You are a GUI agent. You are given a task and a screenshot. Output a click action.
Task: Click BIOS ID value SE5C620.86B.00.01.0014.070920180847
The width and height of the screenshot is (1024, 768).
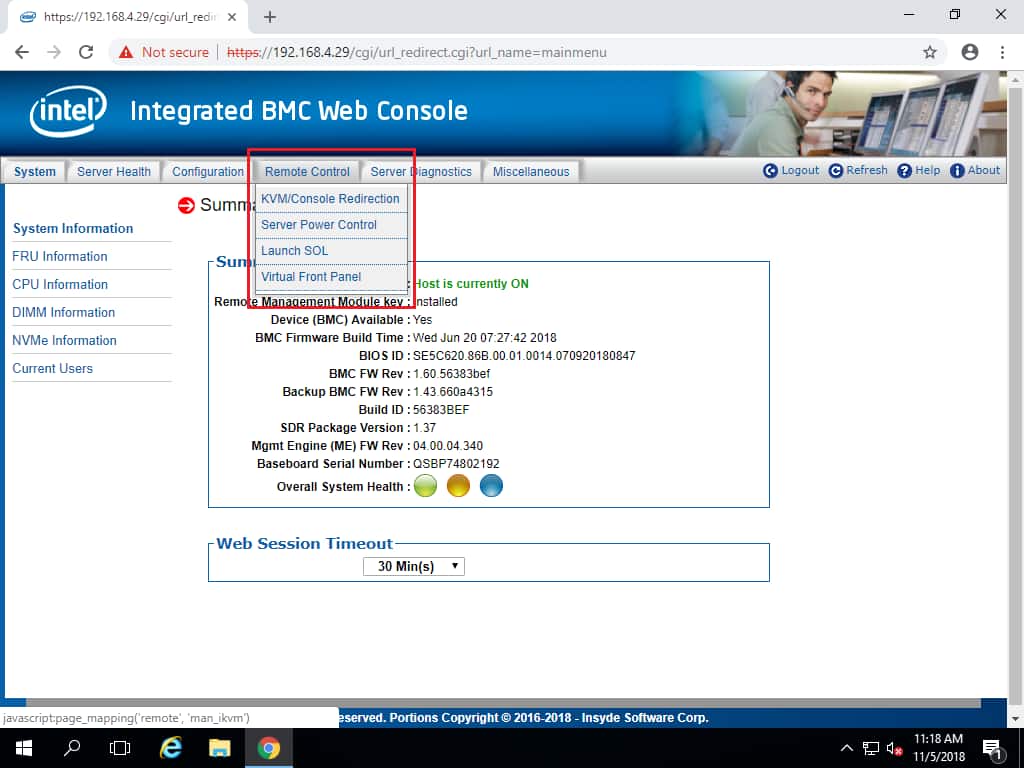coord(524,356)
